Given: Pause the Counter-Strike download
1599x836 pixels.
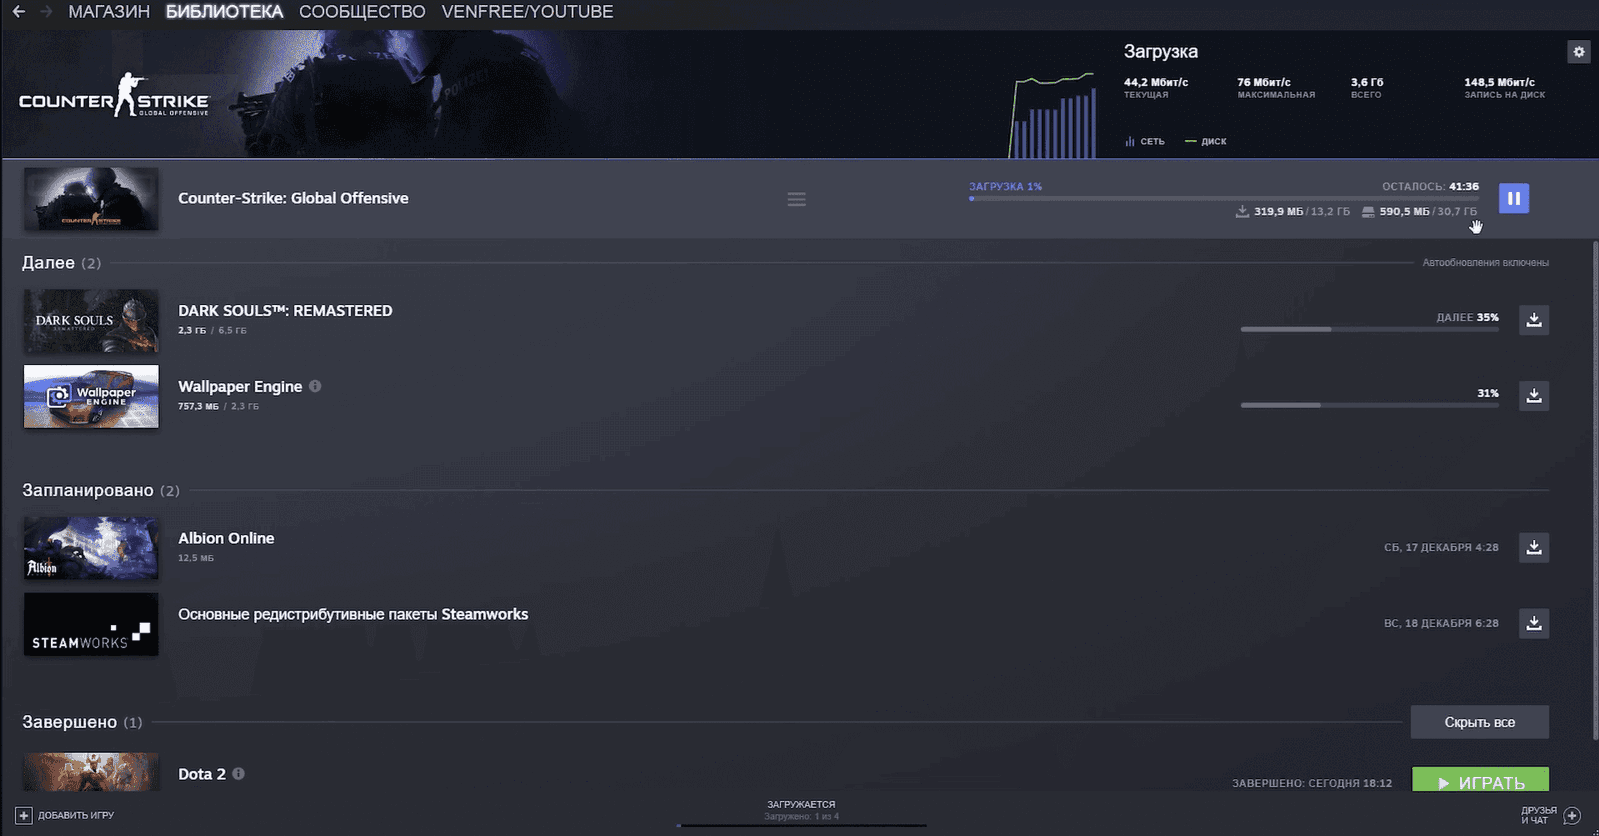Looking at the screenshot, I should (x=1514, y=198).
